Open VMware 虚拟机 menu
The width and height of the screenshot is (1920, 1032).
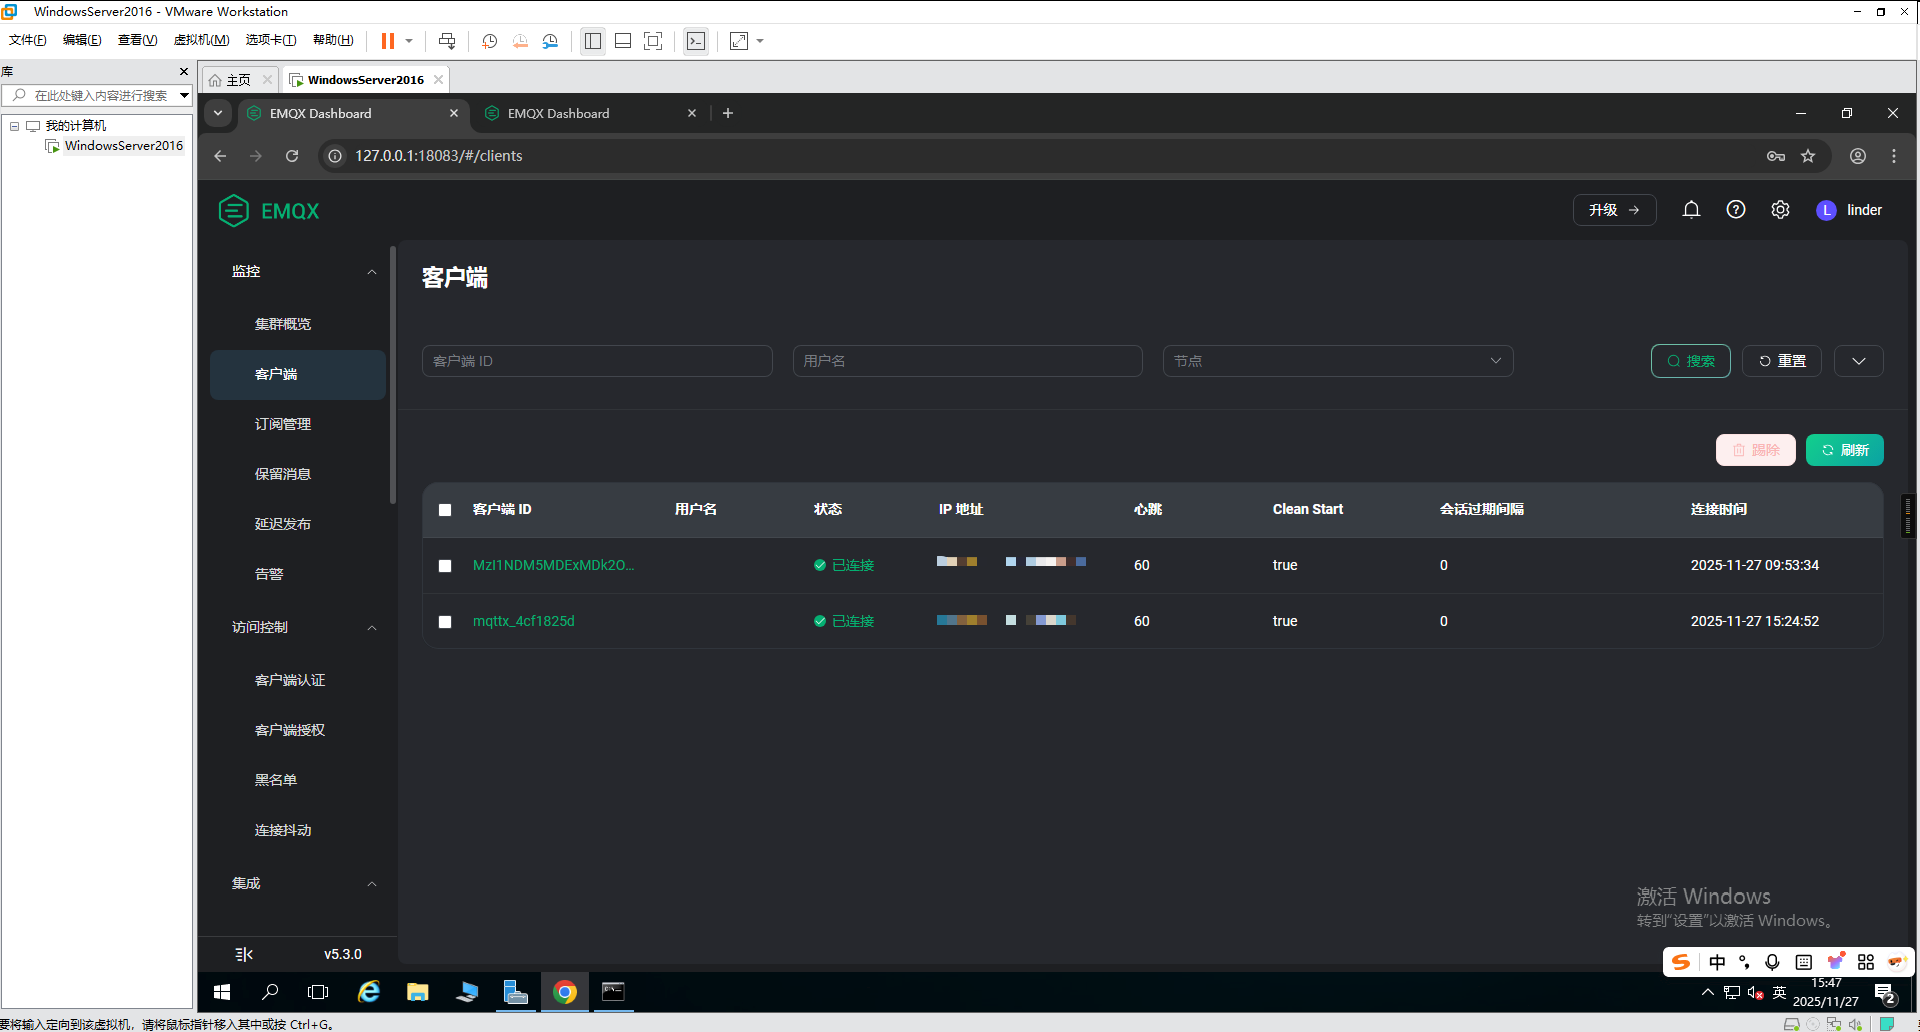tap(201, 40)
